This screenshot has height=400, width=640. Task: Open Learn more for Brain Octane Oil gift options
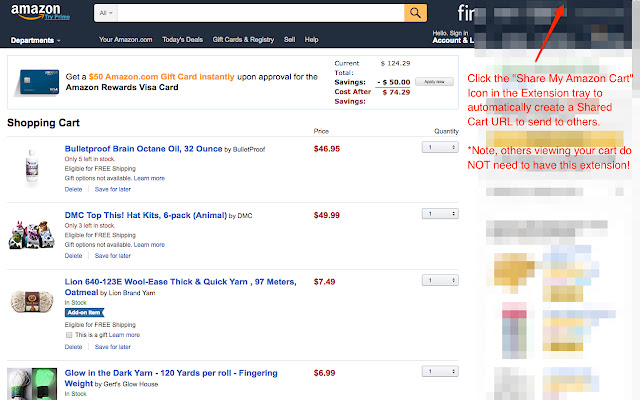pyautogui.click(x=149, y=178)
